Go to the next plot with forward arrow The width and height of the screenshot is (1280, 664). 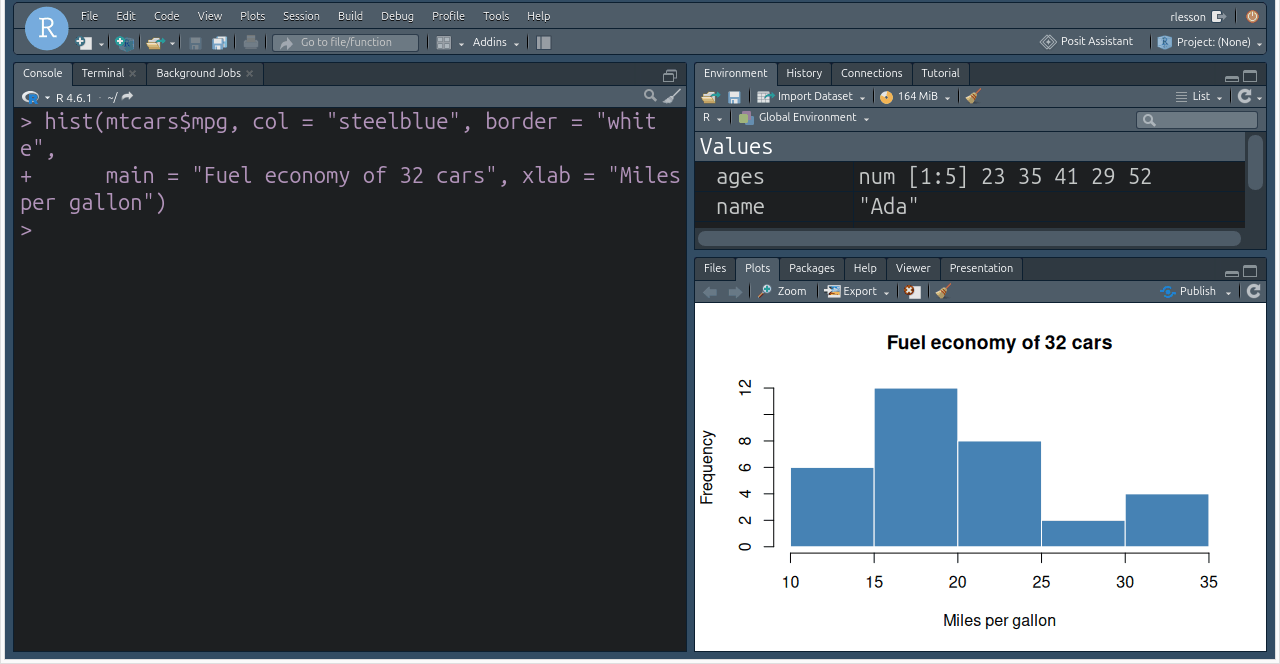click(x=735, y=291)
